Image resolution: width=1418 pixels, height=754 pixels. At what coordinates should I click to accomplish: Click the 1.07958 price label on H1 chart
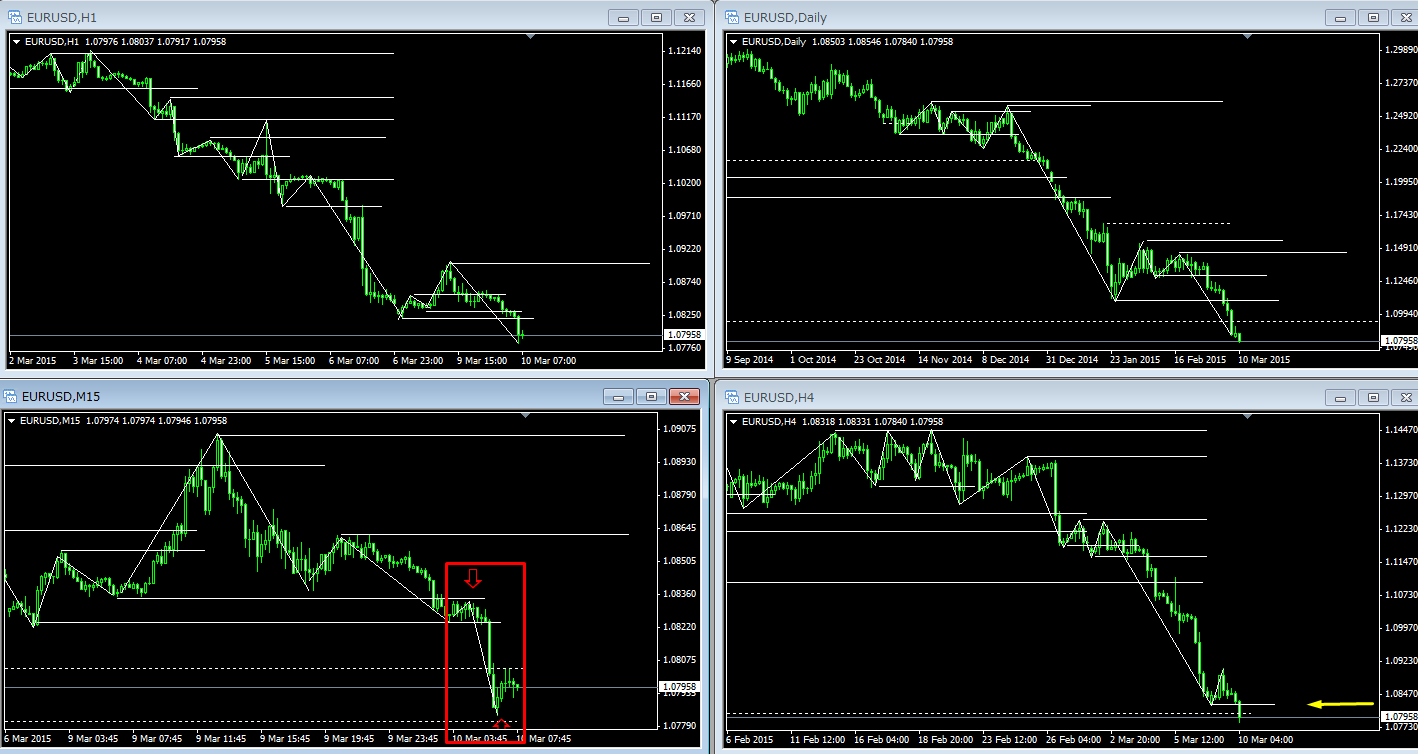pos(684,335)
